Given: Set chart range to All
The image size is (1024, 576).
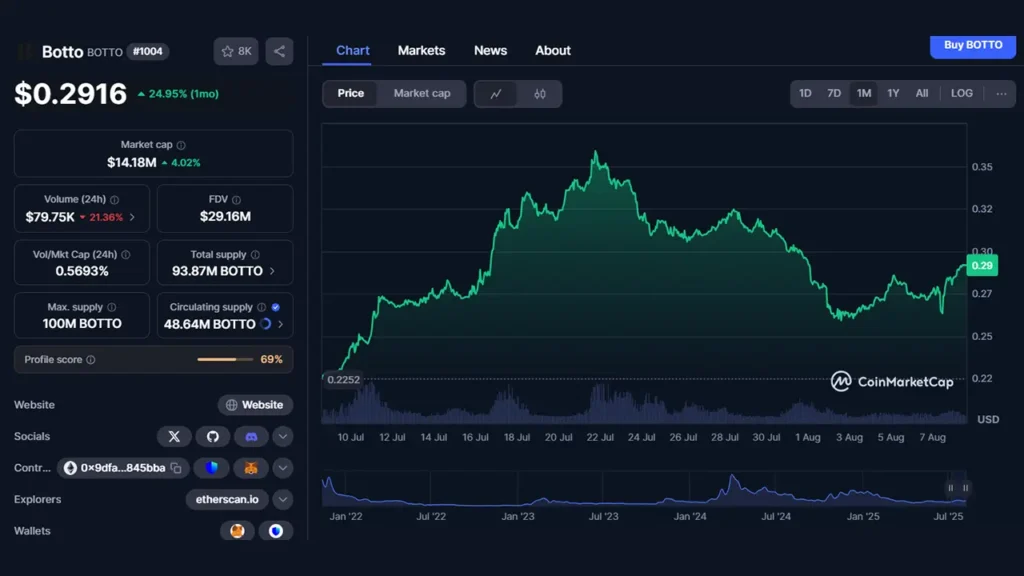Looking at the screenshot, I should click(921, 93).
